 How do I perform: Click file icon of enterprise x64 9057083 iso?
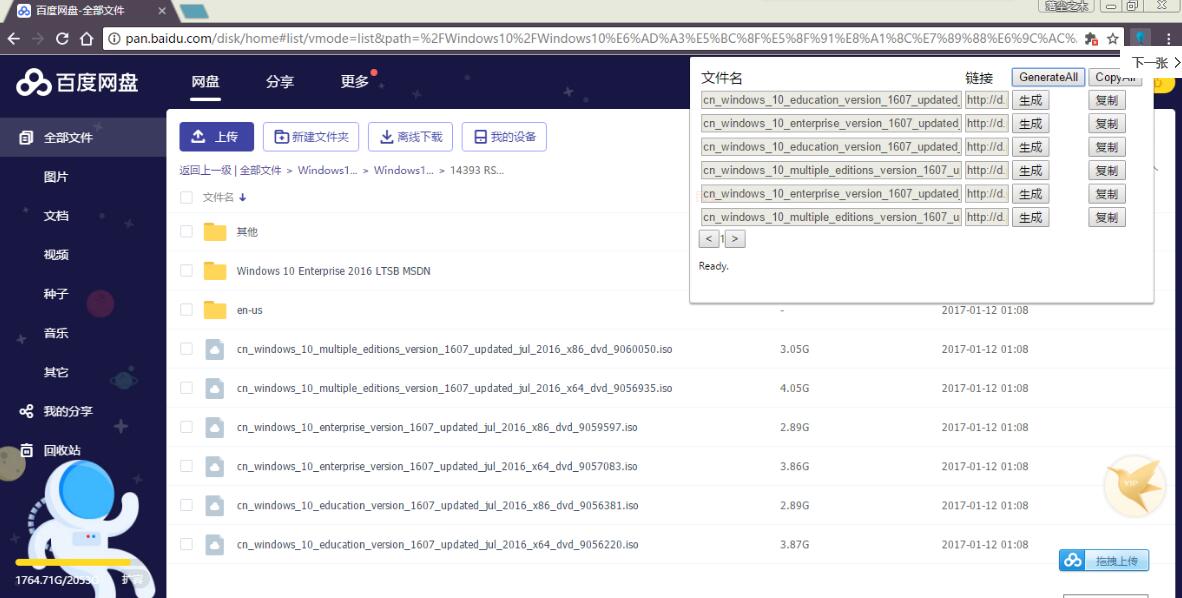point(215,467)
